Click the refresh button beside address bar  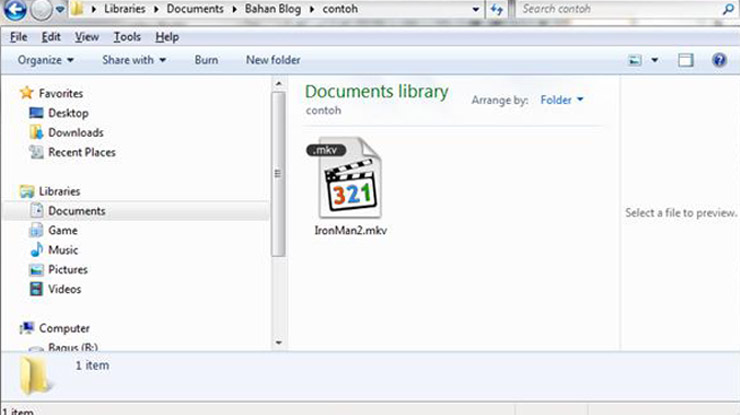pyautogui.click(x=496, y=9)
